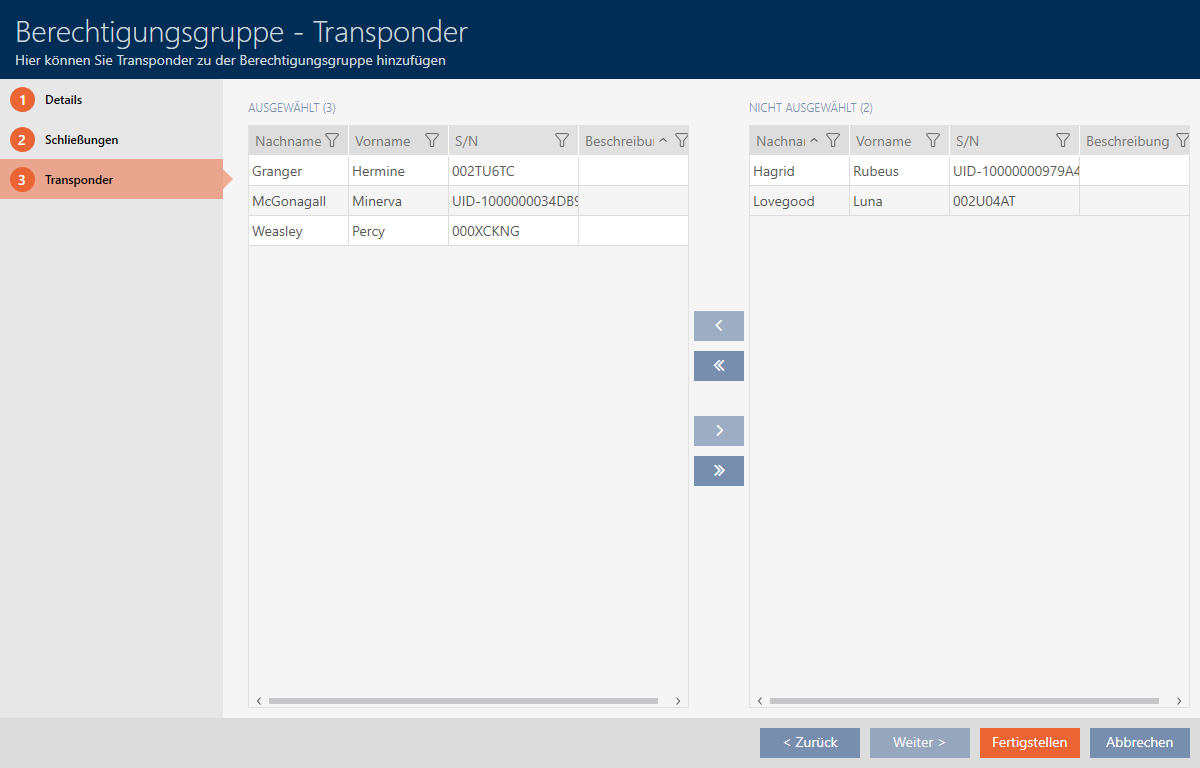Filter the selected list by Nachname
This screenshot has height=768, width=1200.
point(332,141)
